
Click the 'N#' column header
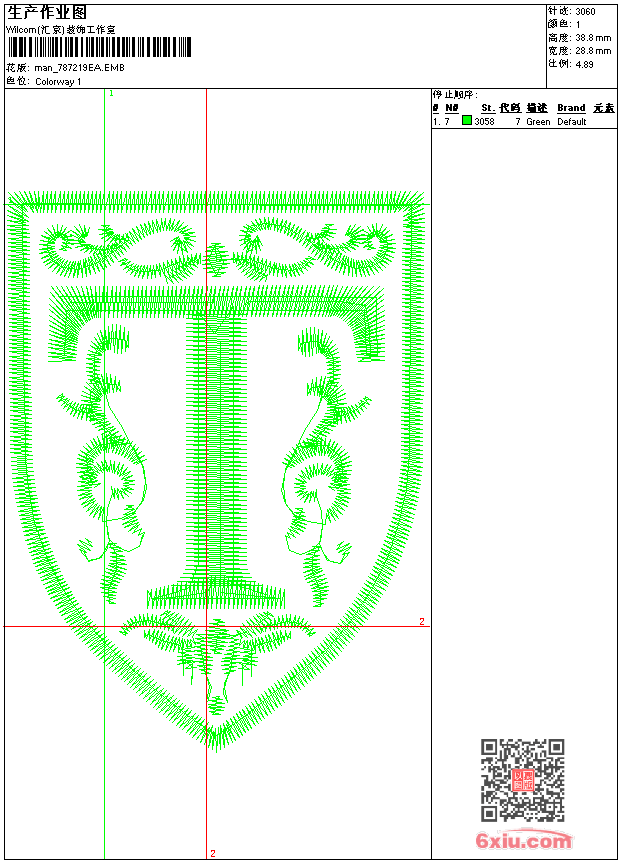[x=452, y=108]
